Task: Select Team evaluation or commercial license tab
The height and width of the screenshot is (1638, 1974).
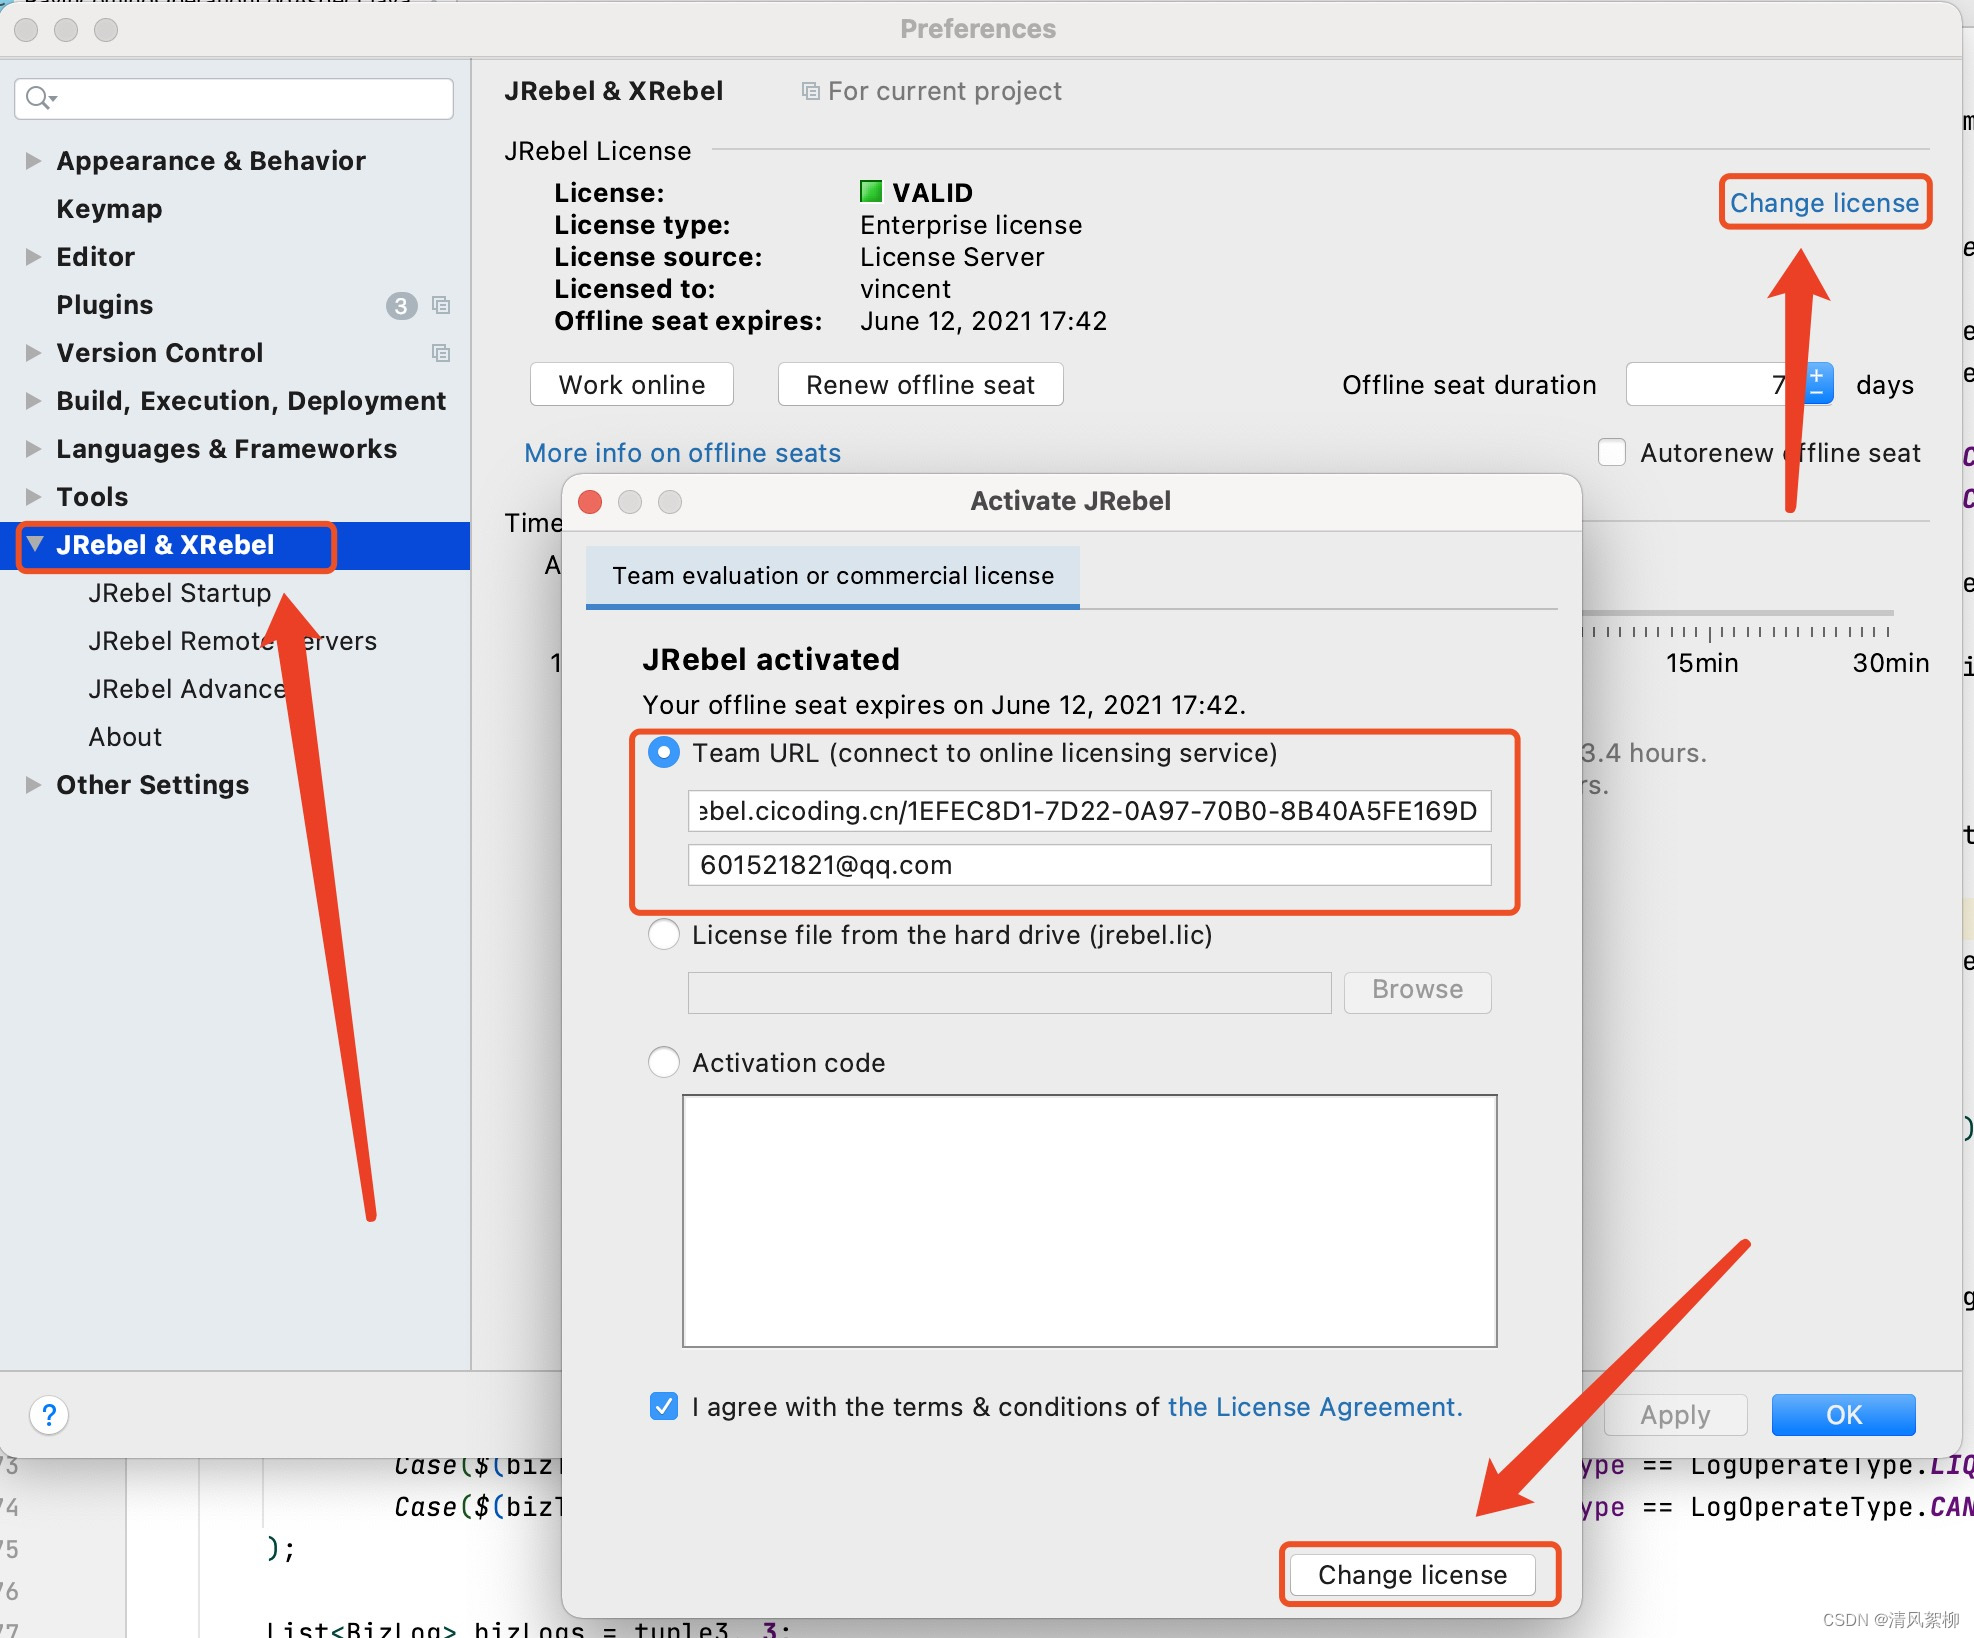Action: click(x=833, y=576)
